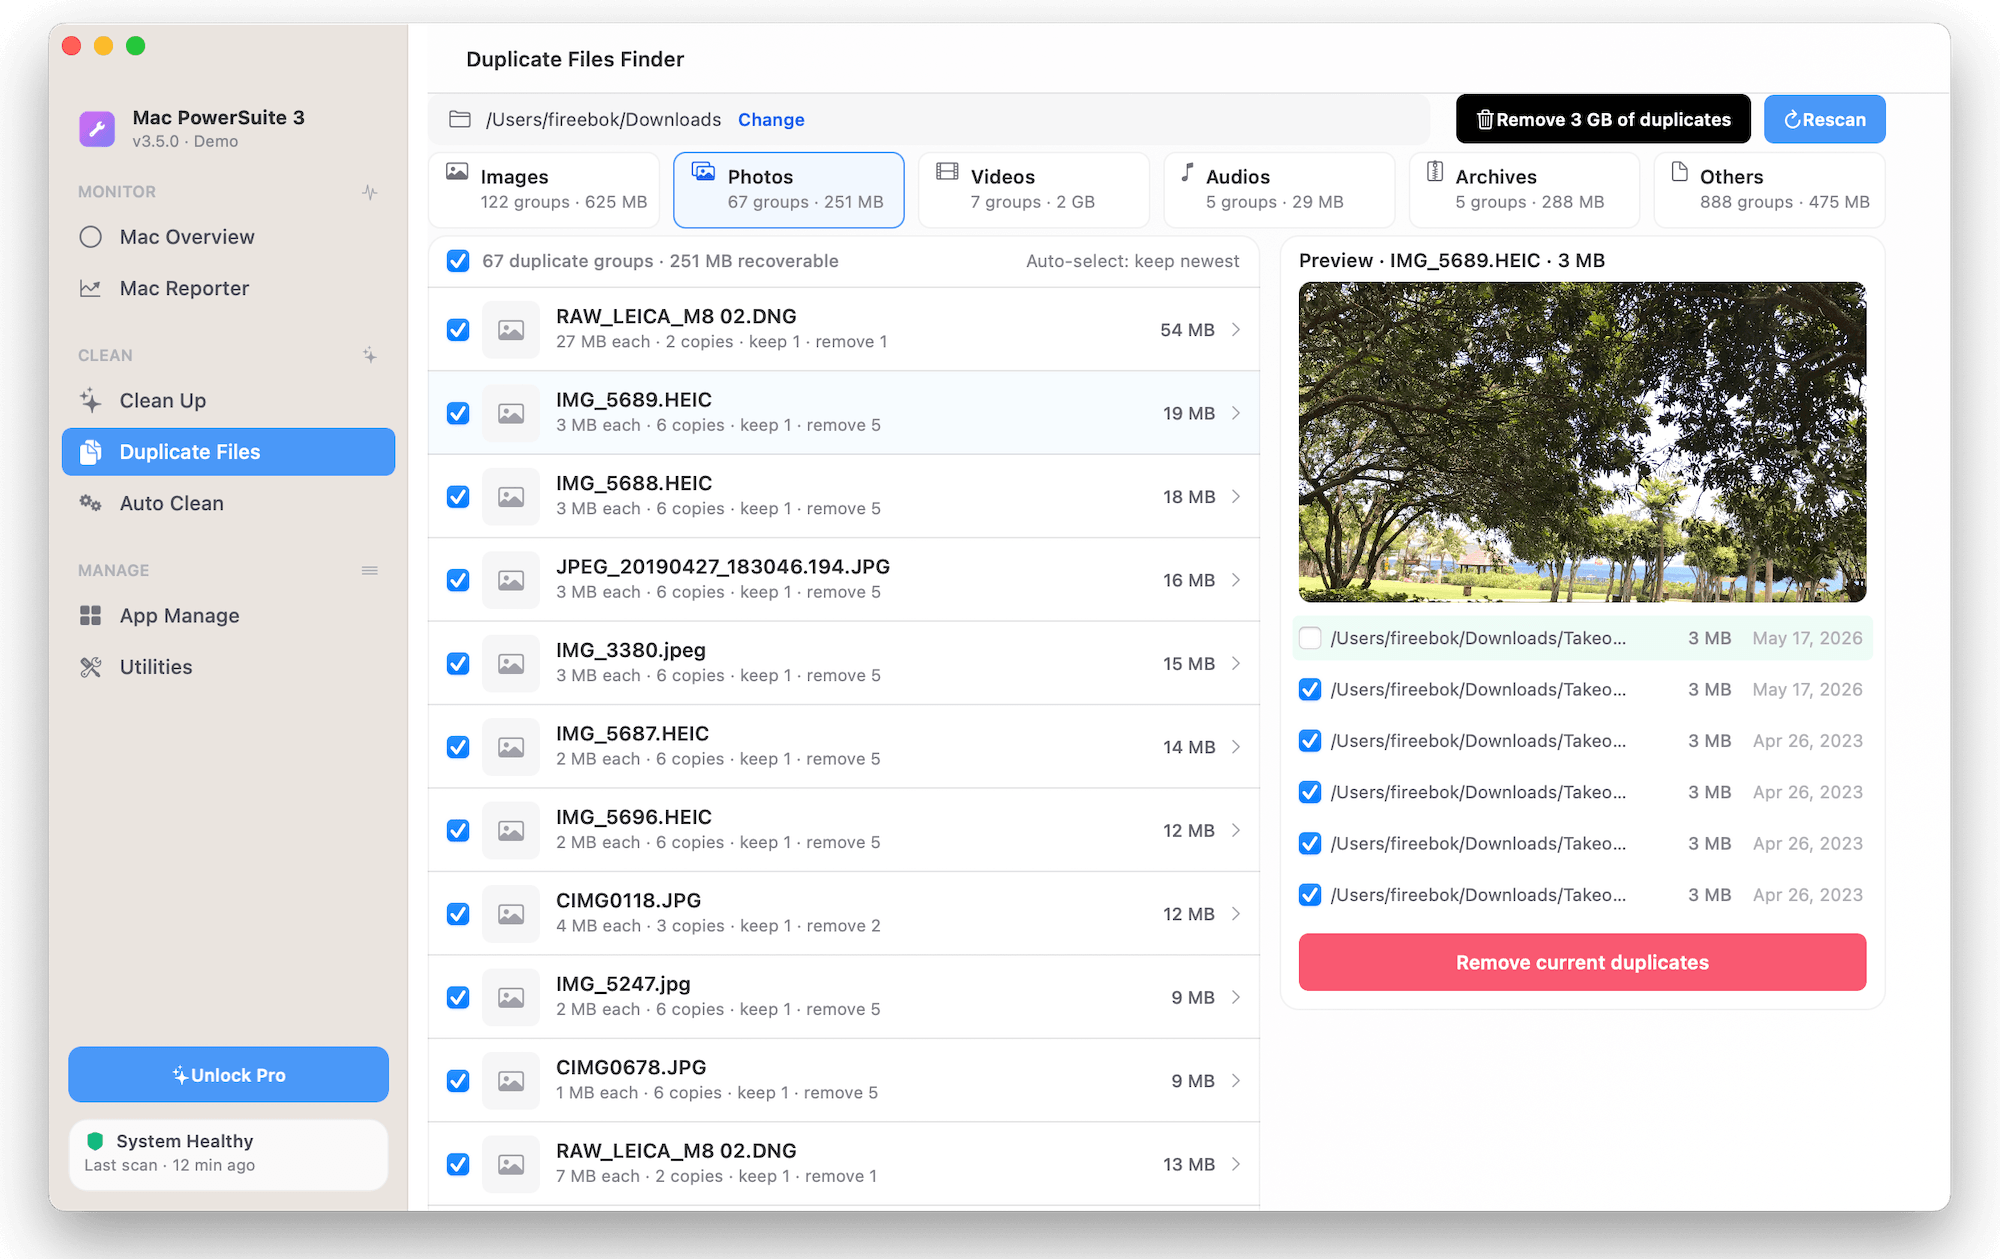Click image file icon for IMG_5687.HEIC
Screen dimensions: 2000x1259
(x=511, y=747)
